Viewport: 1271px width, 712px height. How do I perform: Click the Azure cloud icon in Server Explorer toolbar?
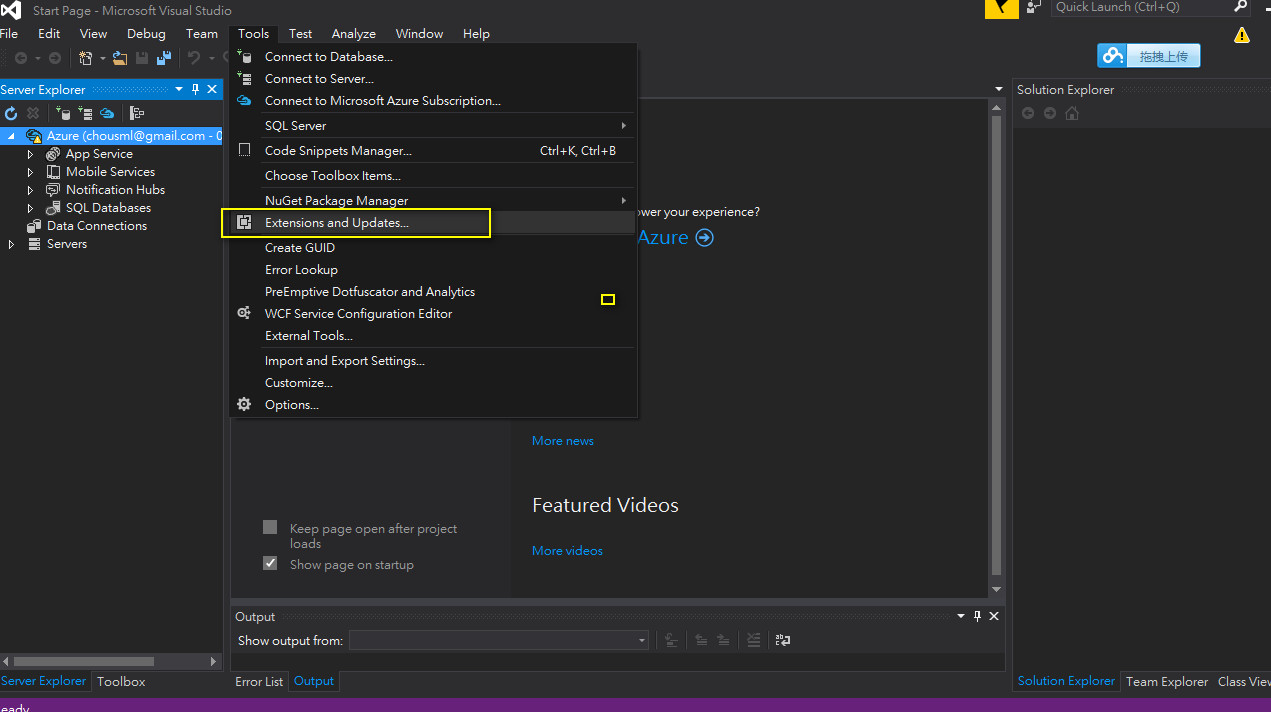tap(107, 113)
